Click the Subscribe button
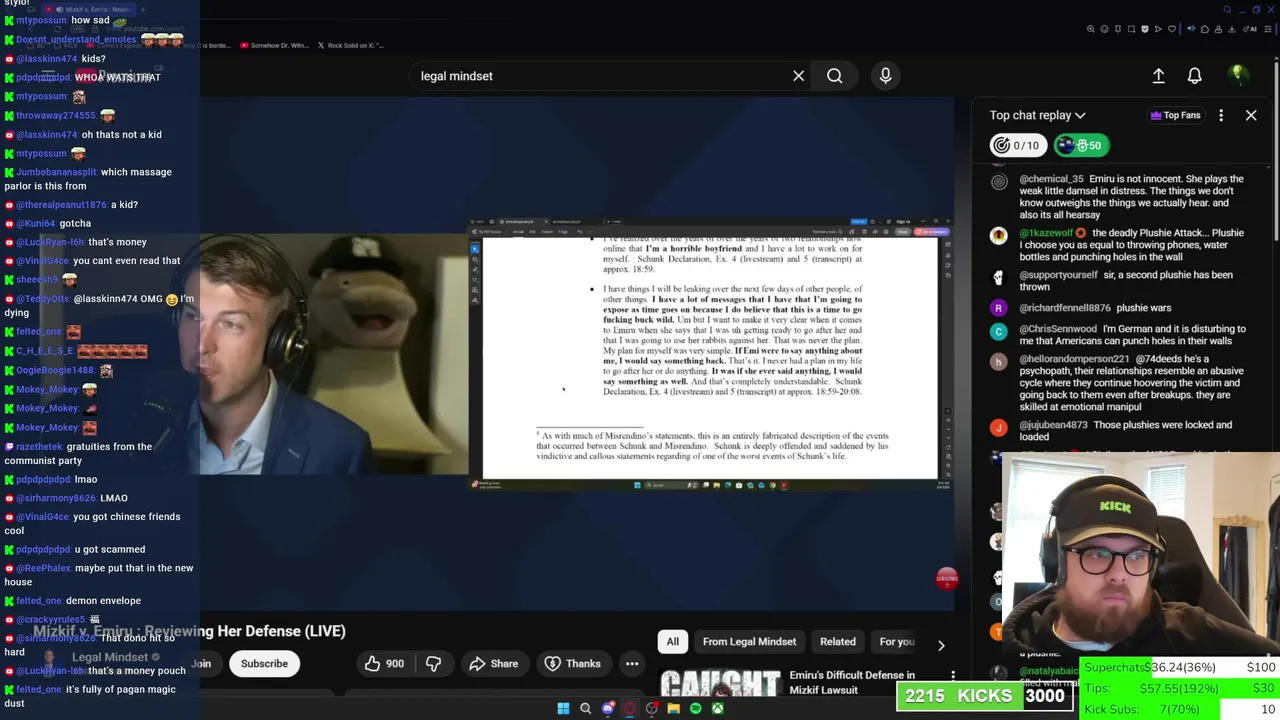The height and width of the screenshot is (720, 1280). point(264,664)
